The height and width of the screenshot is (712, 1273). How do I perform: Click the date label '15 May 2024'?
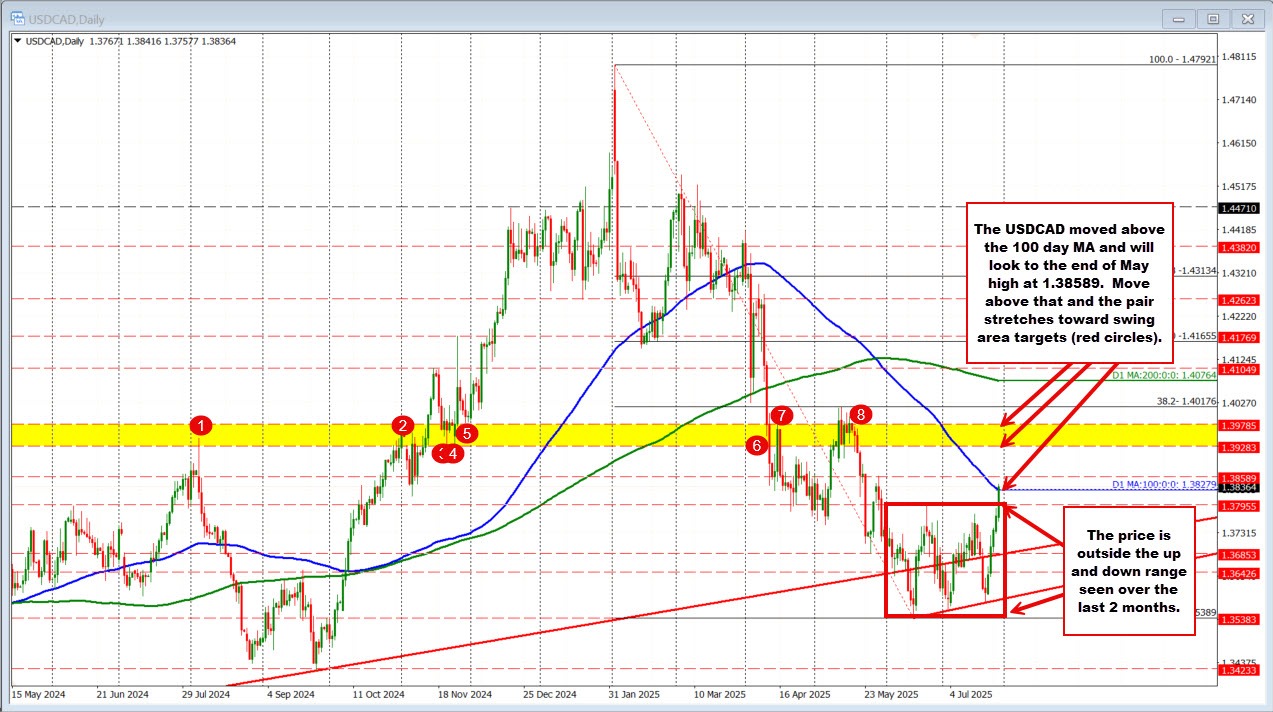(38, 692)
